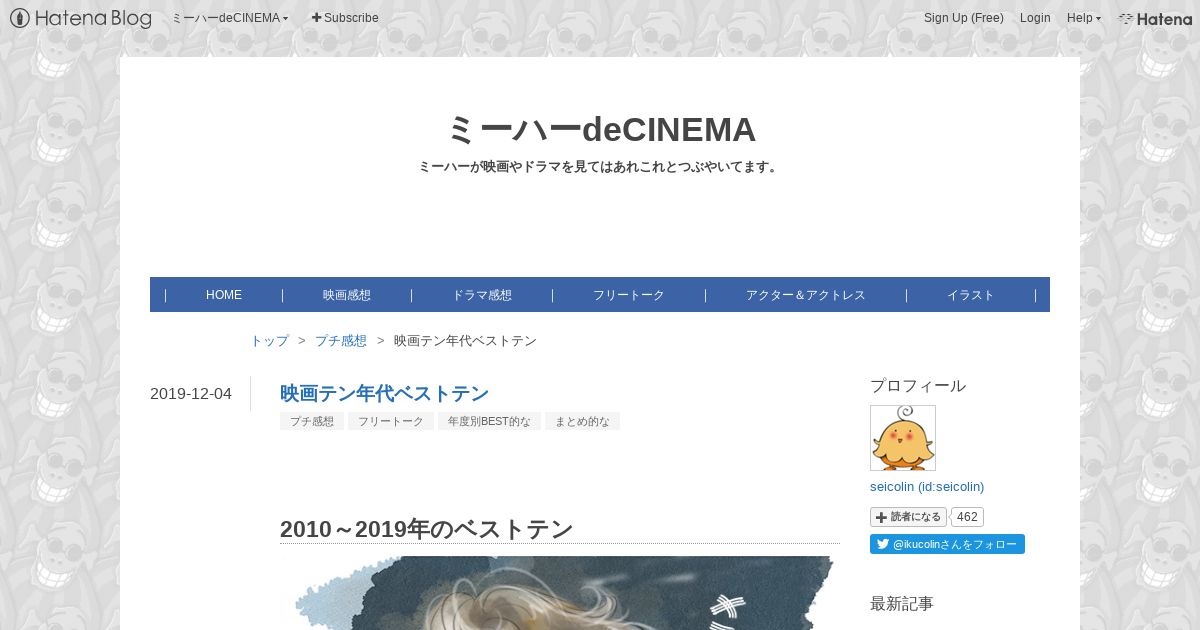Select the イラスト navigation item

[971, 295]
